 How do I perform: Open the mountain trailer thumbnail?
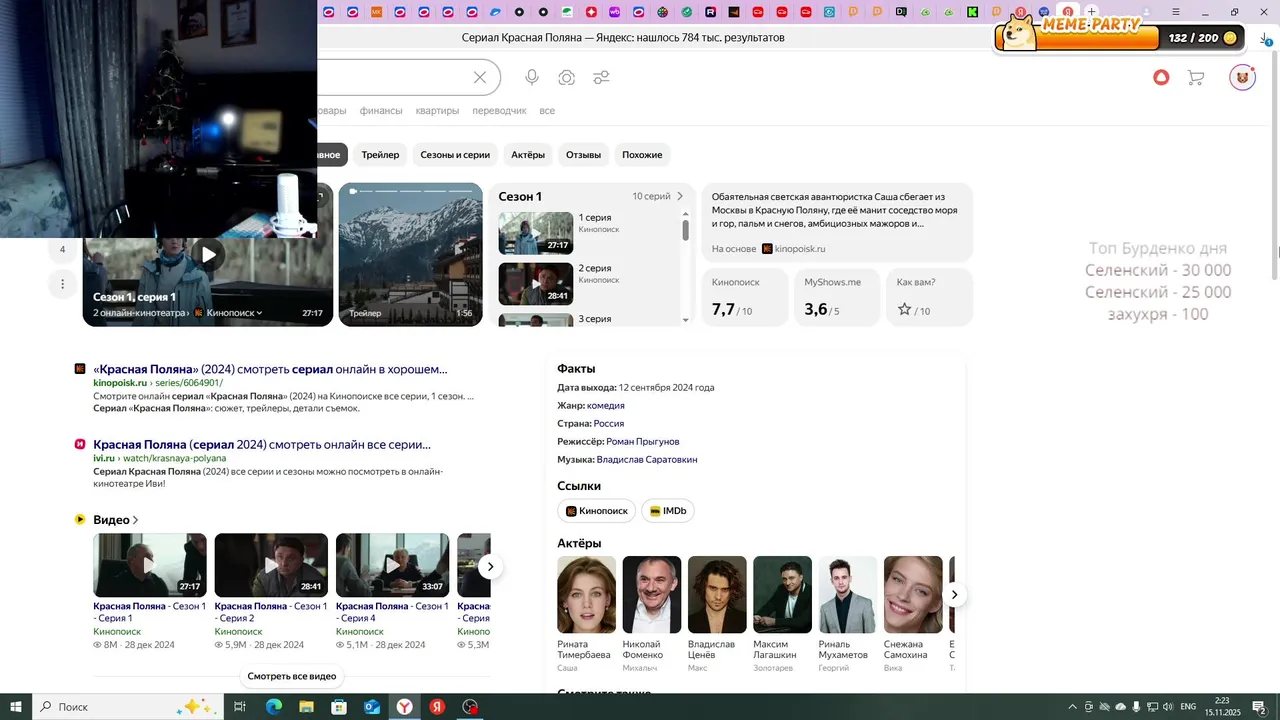click(410, 254)
